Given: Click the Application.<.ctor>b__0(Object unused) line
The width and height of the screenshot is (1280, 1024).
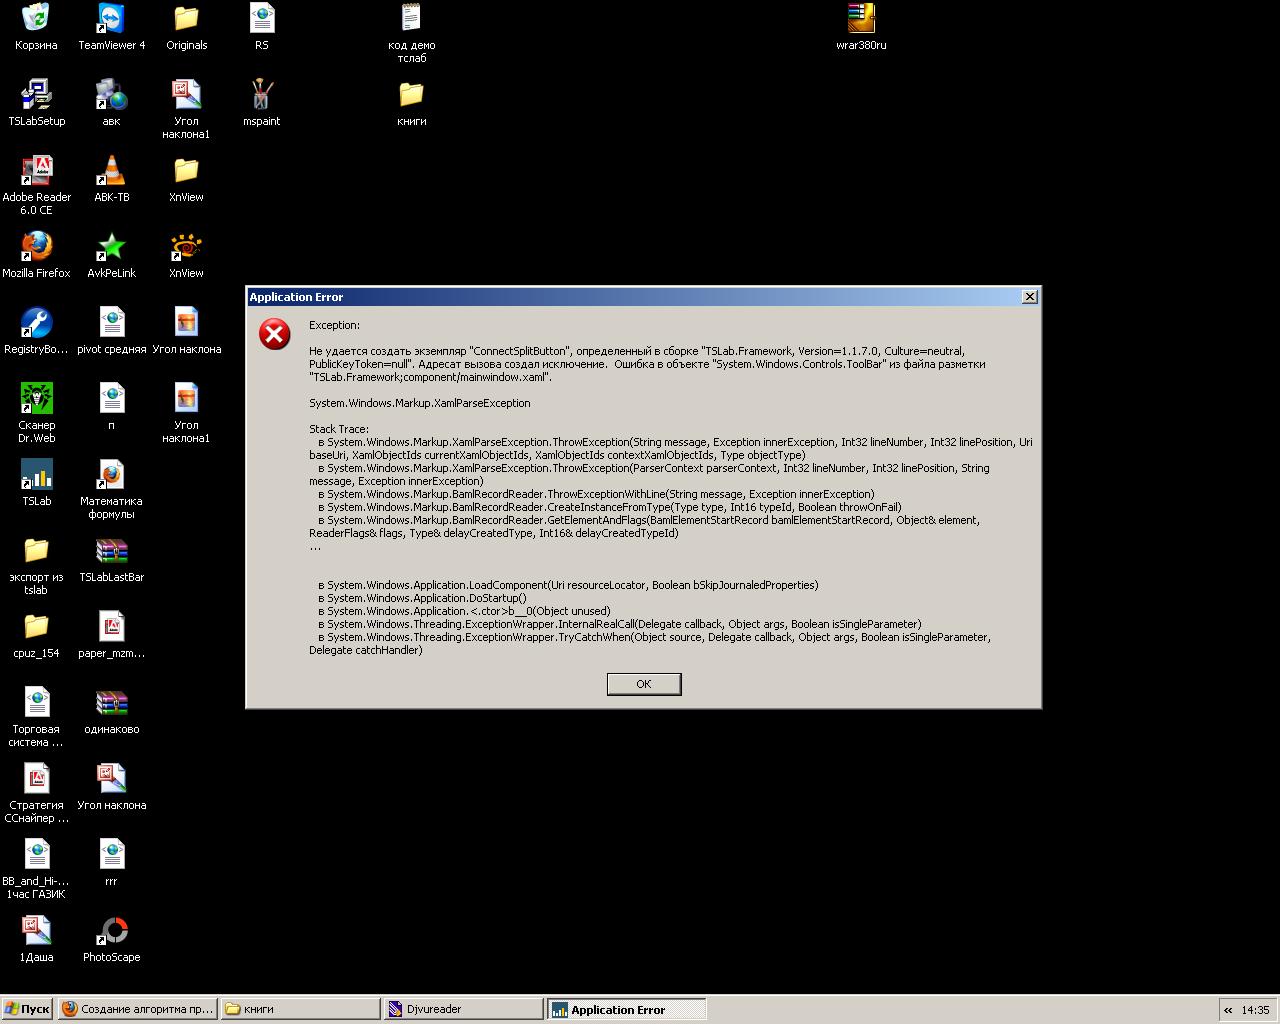Looking at the screenshot, I should coord(464,611).
